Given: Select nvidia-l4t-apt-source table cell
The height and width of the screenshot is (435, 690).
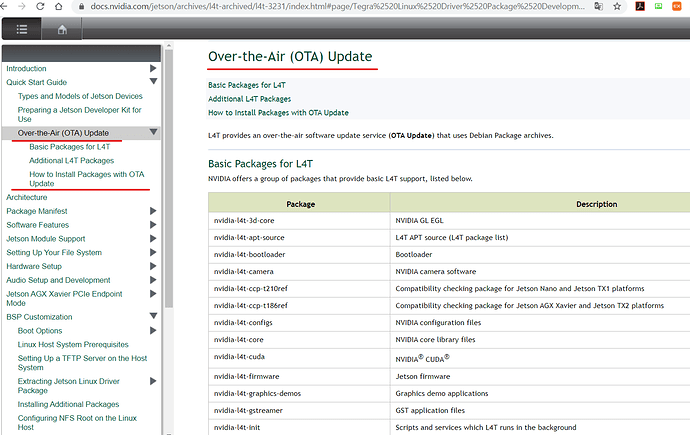Looking at the screenshot, I should click(x=299, y=238).
